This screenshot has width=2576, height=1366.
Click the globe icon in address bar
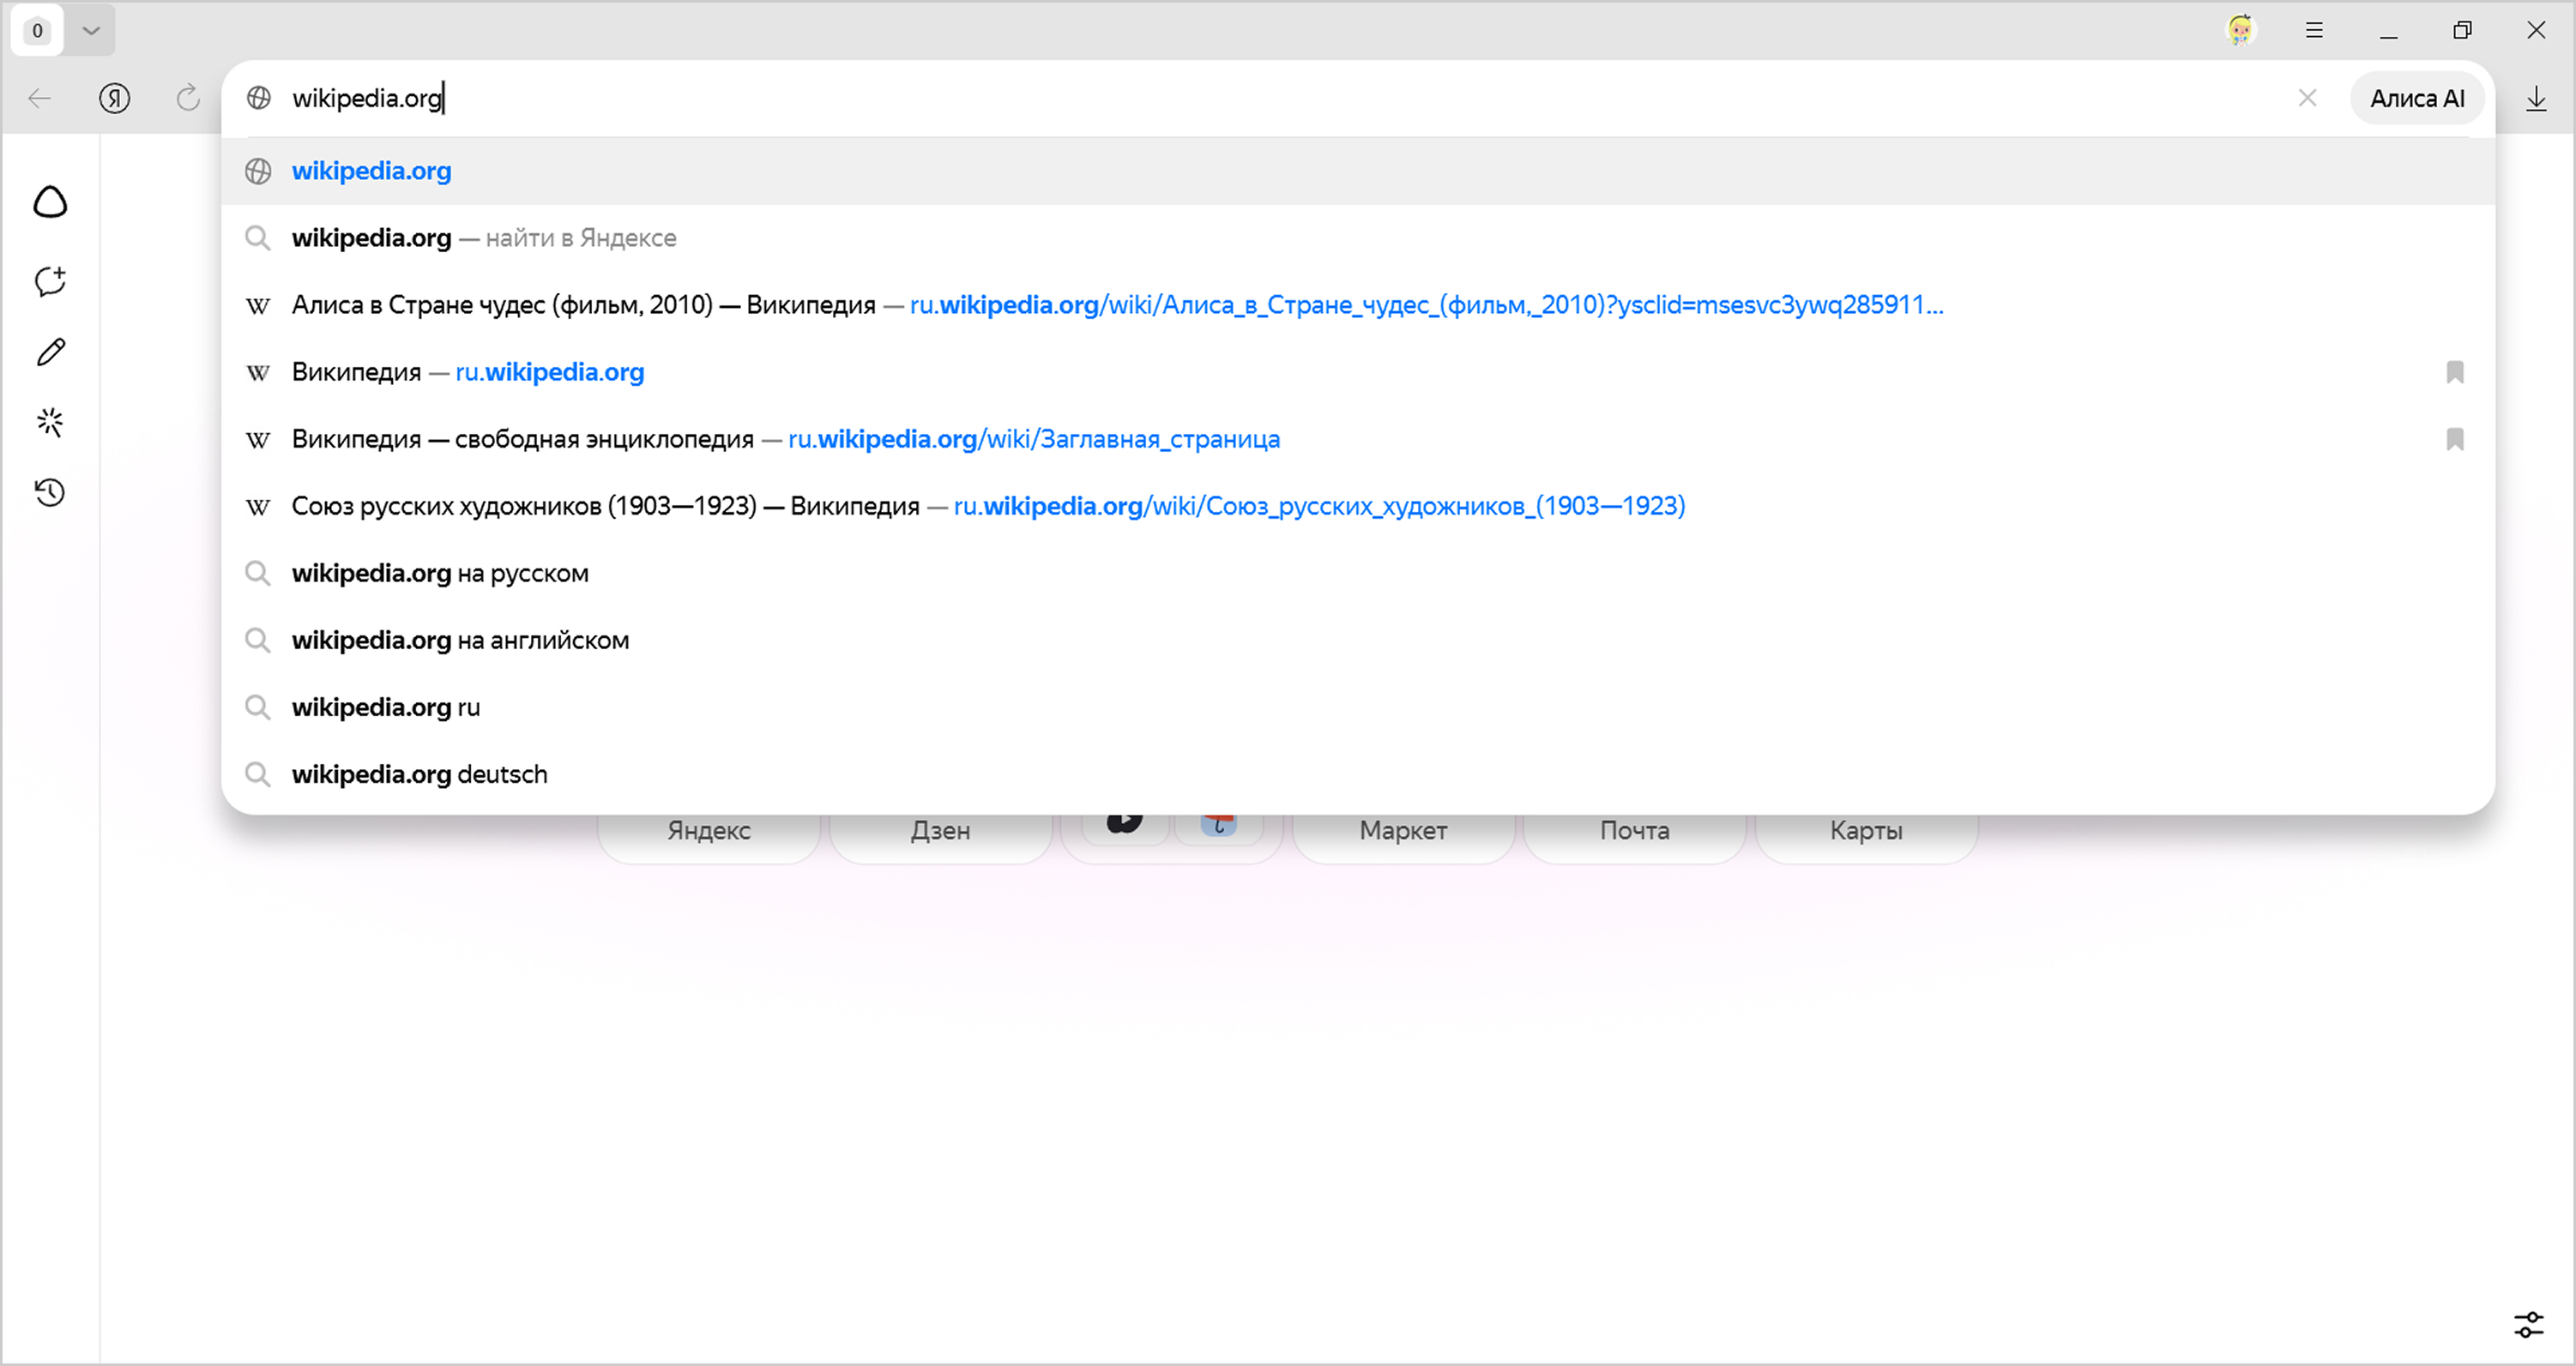(259, 98)
